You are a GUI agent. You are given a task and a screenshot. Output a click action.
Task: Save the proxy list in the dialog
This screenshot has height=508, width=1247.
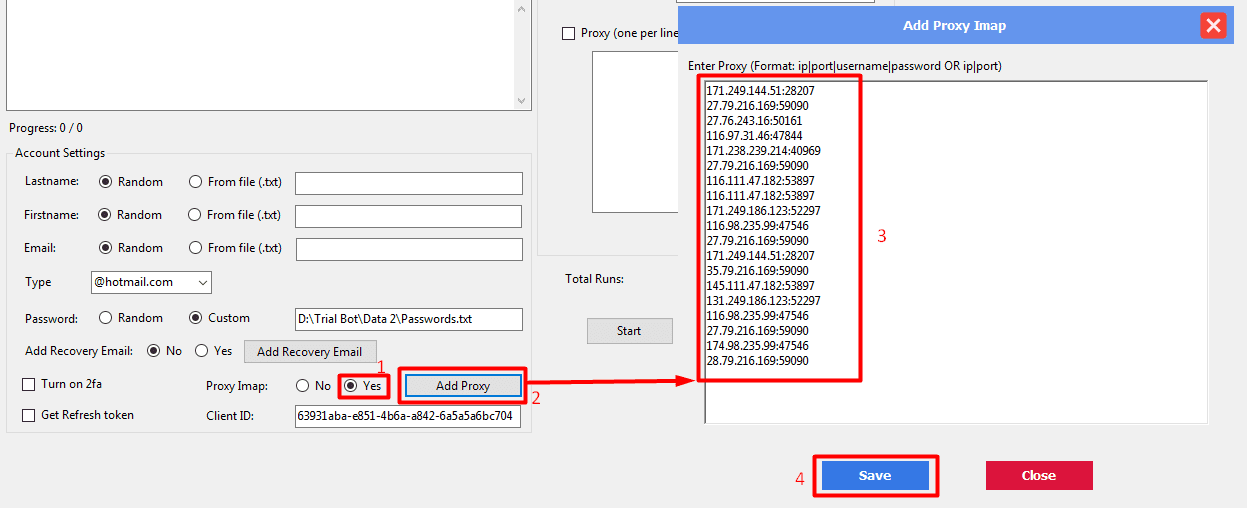tap(875, 476)
